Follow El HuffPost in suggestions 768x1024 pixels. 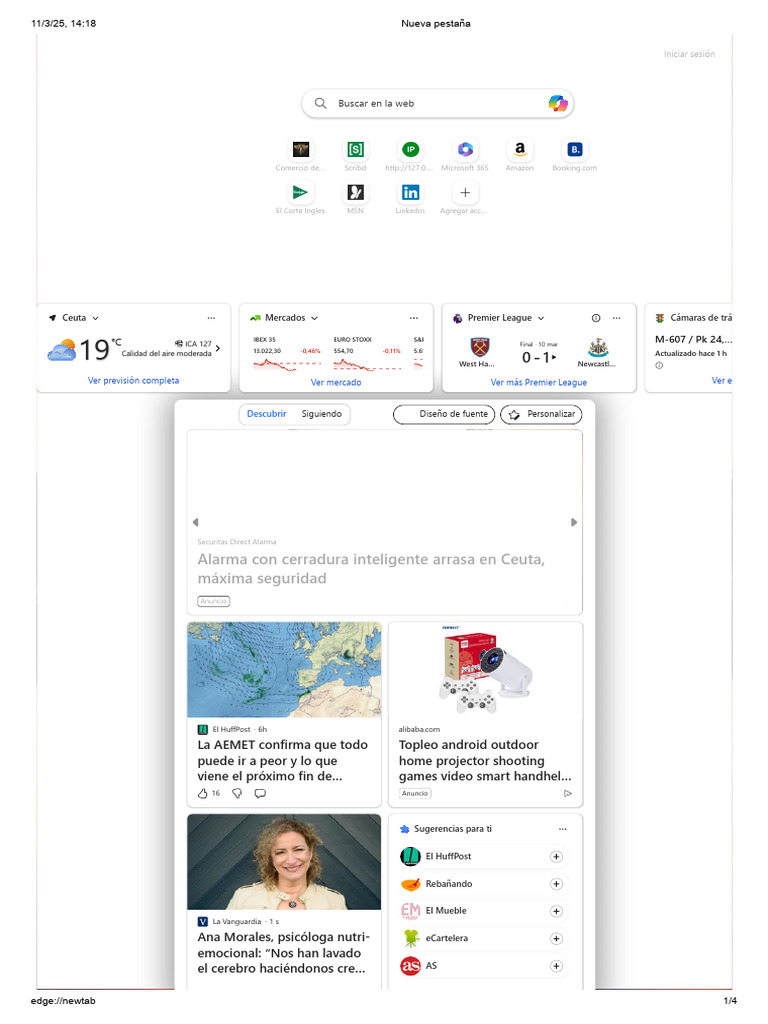[x=556, y=857]
